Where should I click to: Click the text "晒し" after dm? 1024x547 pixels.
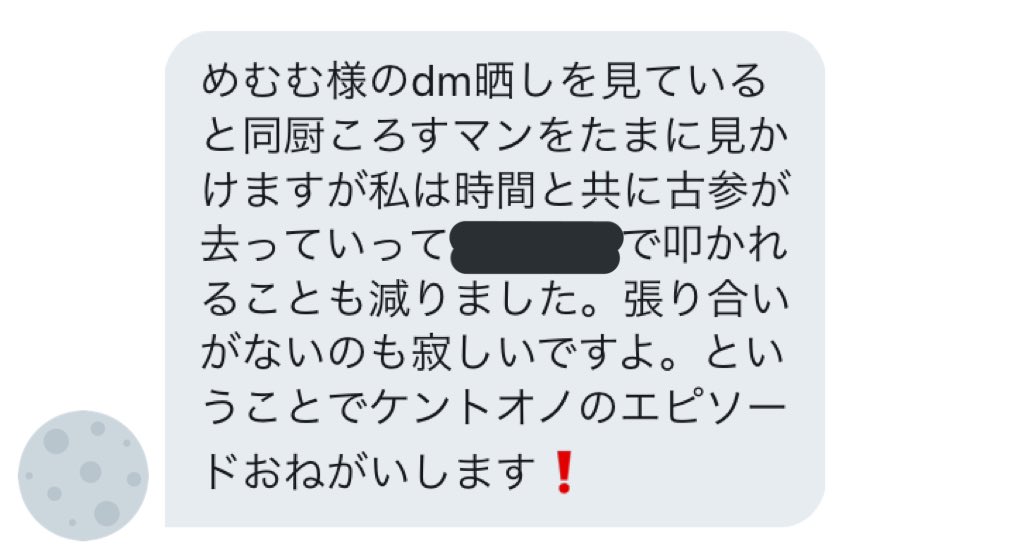click(x=511, y=82)
